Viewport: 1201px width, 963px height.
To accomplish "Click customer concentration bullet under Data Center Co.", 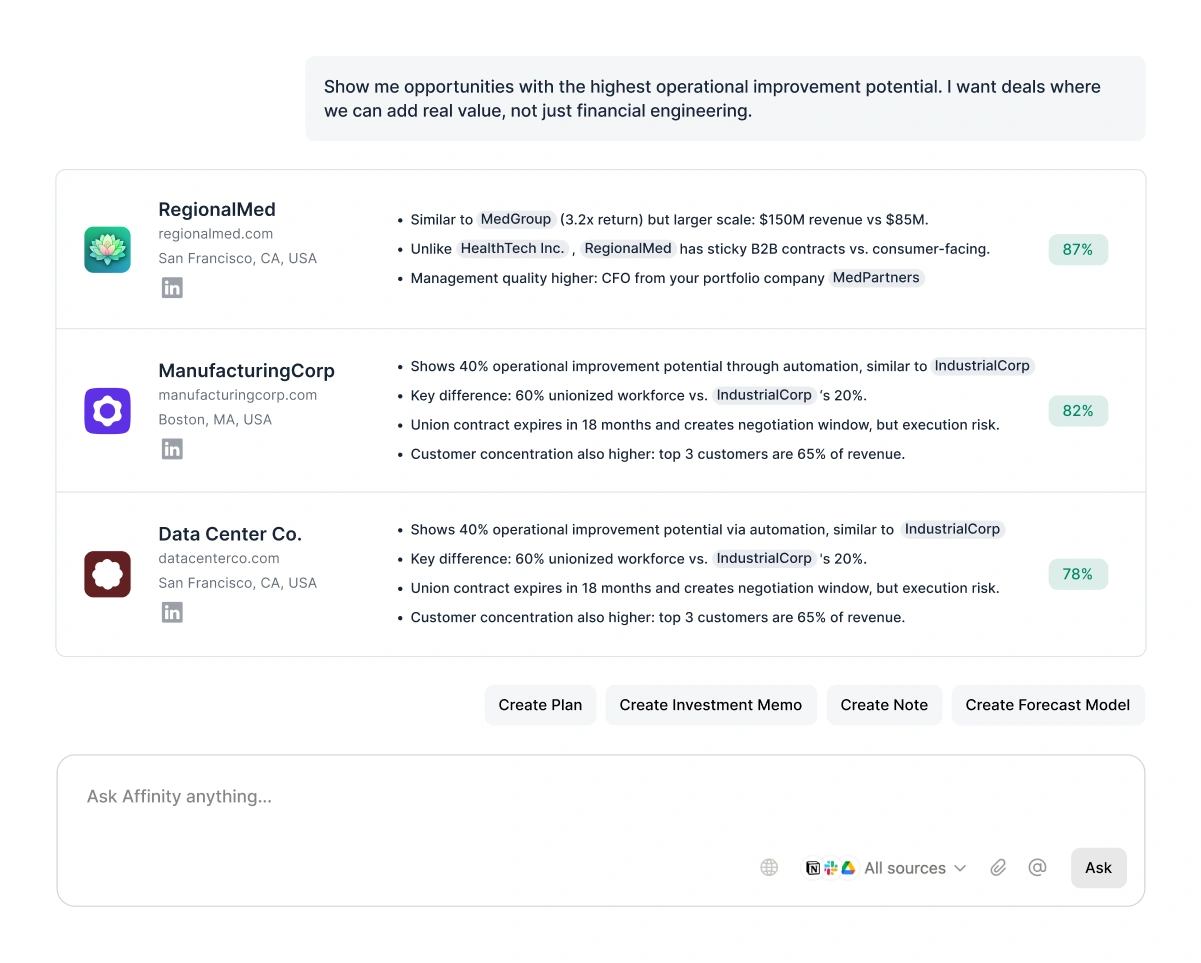I will (657, 618).
